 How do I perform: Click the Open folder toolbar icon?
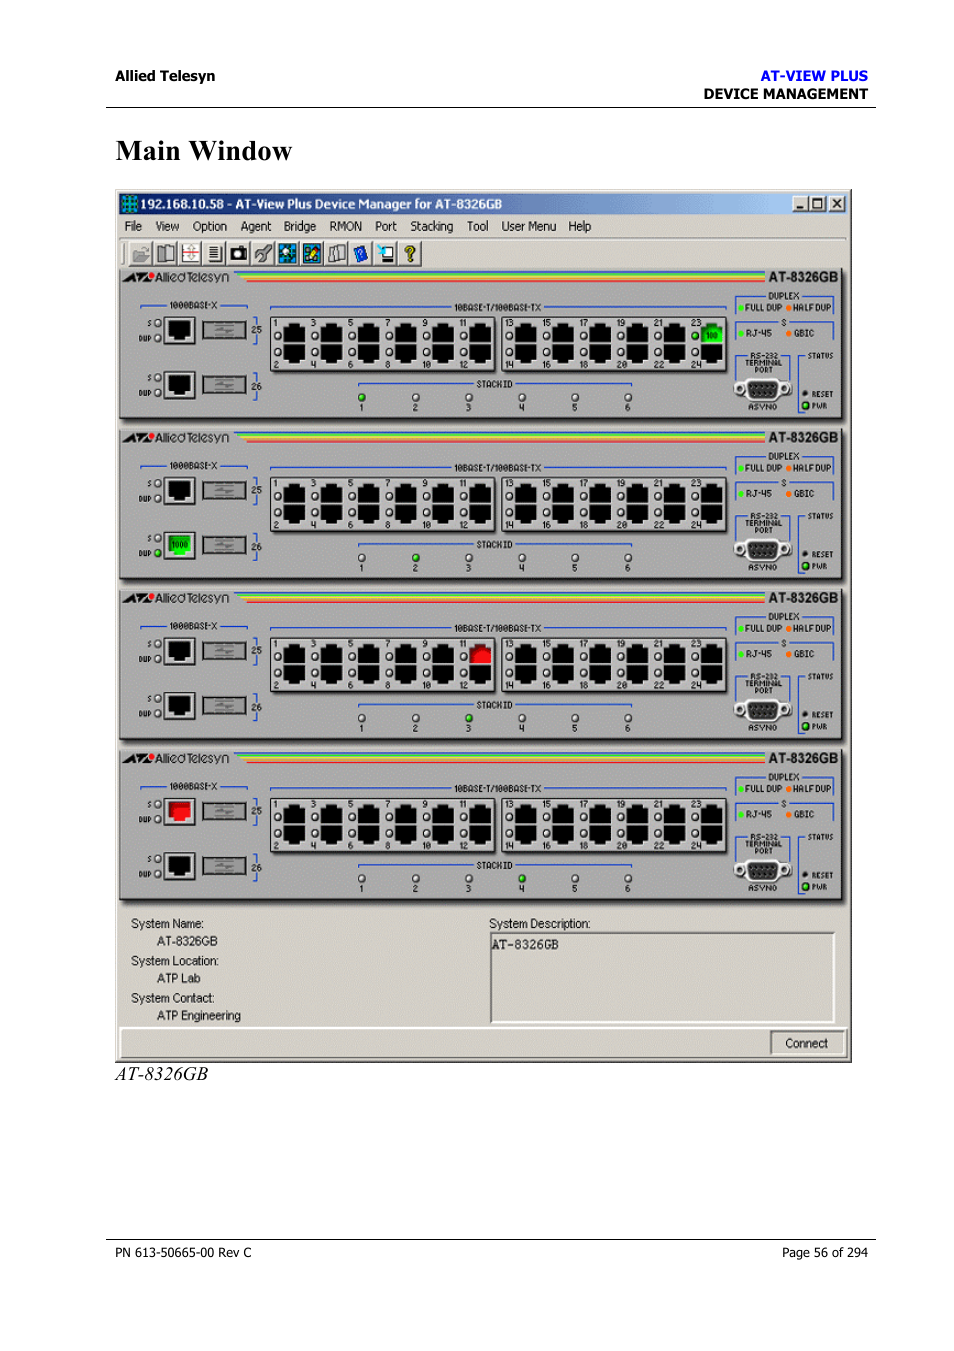click(141, 253)
